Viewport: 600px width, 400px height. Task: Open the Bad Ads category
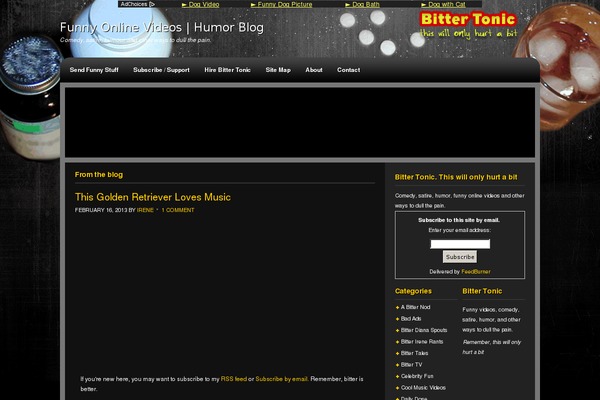pyautogui.click(x=411, y=318)
